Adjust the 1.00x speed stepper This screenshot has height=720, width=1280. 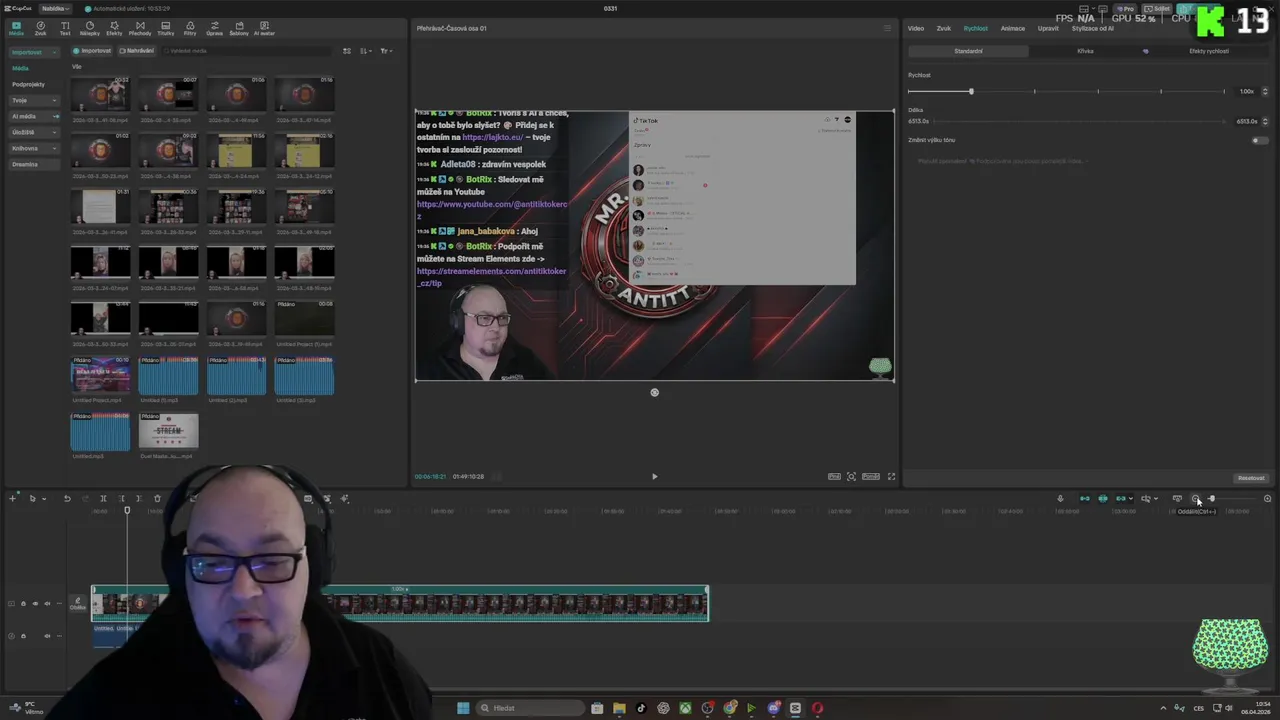1264,92
